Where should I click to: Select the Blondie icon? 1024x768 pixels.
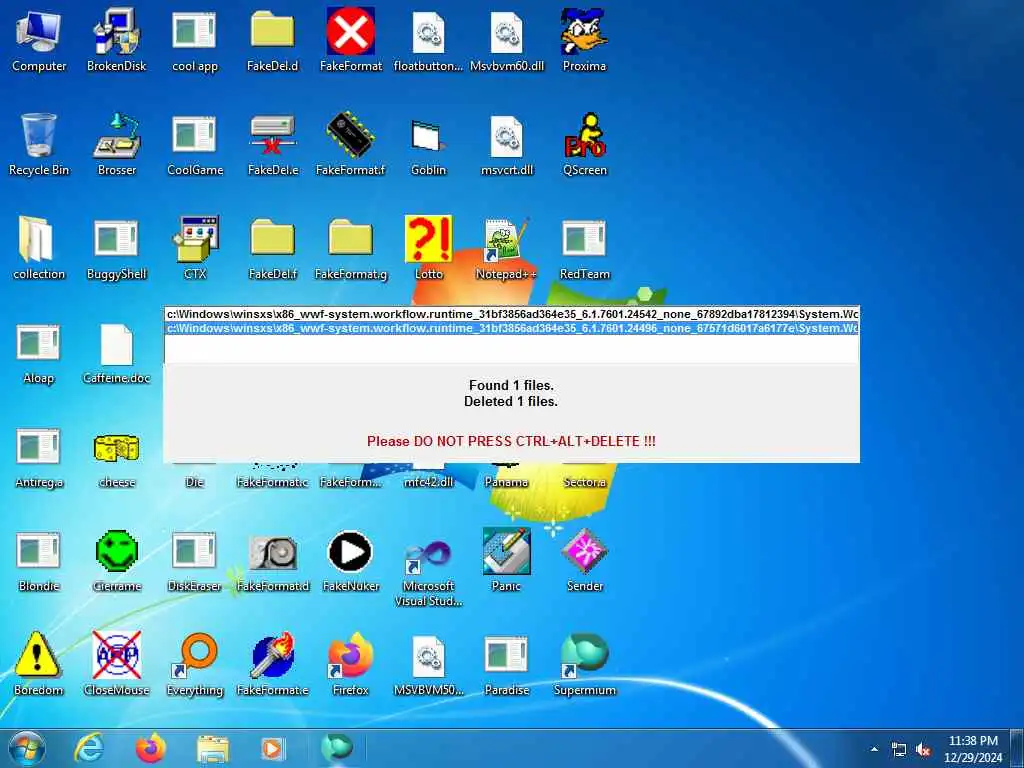[x=39, y=560]
